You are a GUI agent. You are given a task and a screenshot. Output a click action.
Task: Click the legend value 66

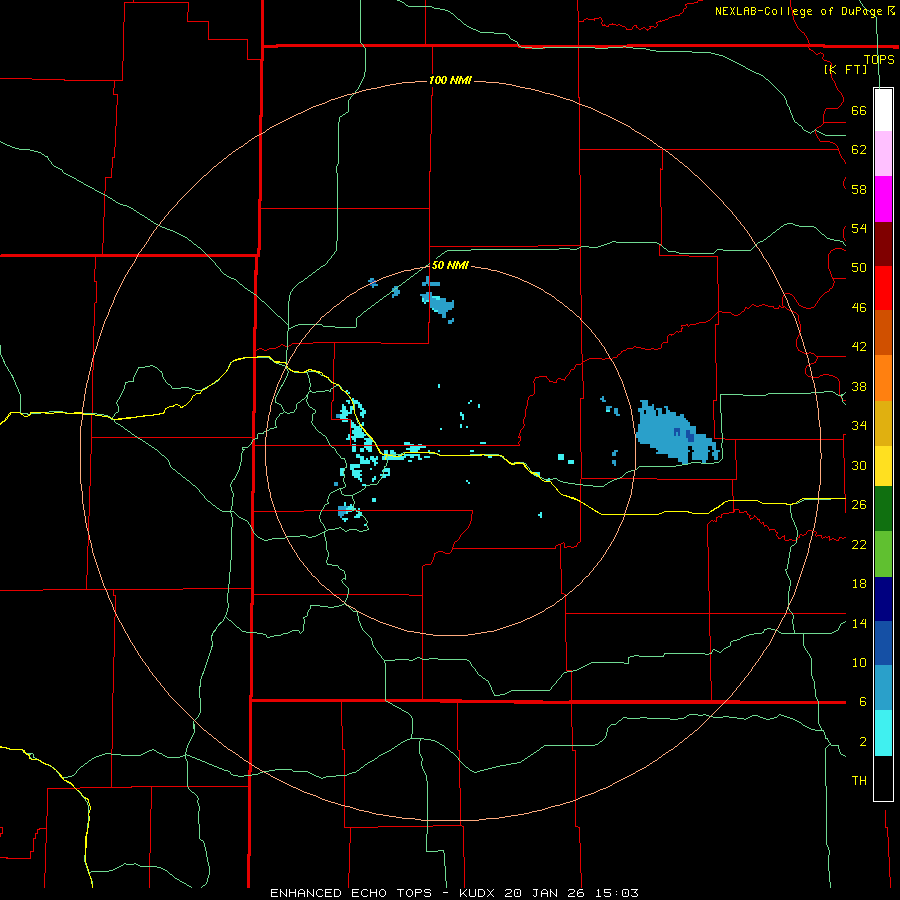tap(859, 110)
